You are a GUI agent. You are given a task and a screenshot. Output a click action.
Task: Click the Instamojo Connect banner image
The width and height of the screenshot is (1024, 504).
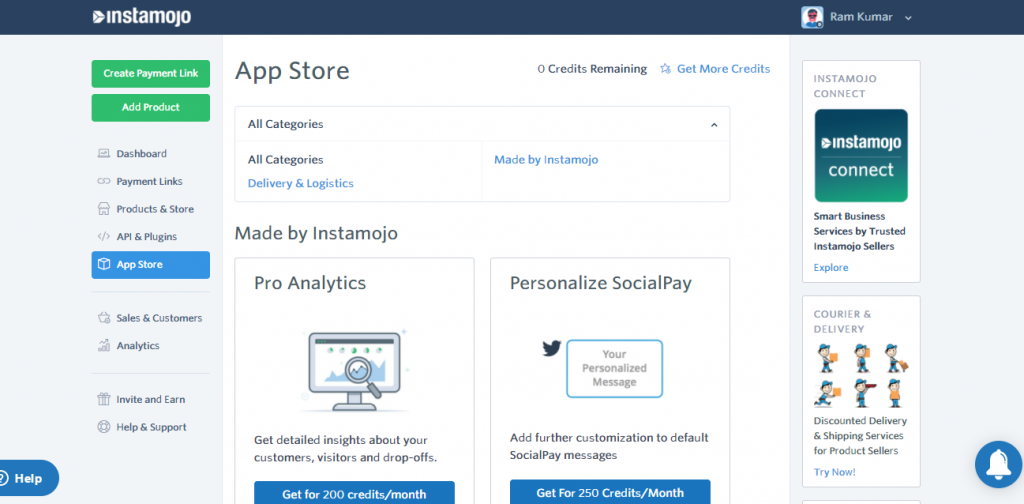click(x=861, y=156)
